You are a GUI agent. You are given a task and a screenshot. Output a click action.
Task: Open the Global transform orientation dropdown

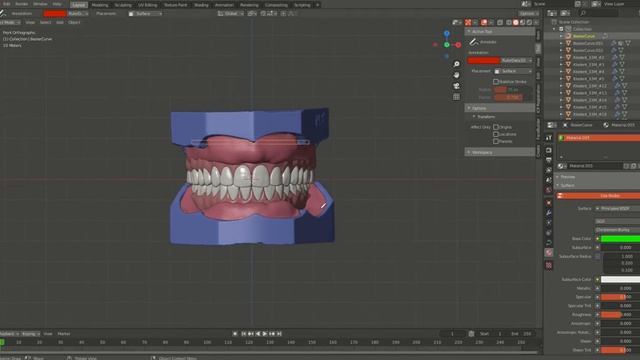click(x=230, y=13)
